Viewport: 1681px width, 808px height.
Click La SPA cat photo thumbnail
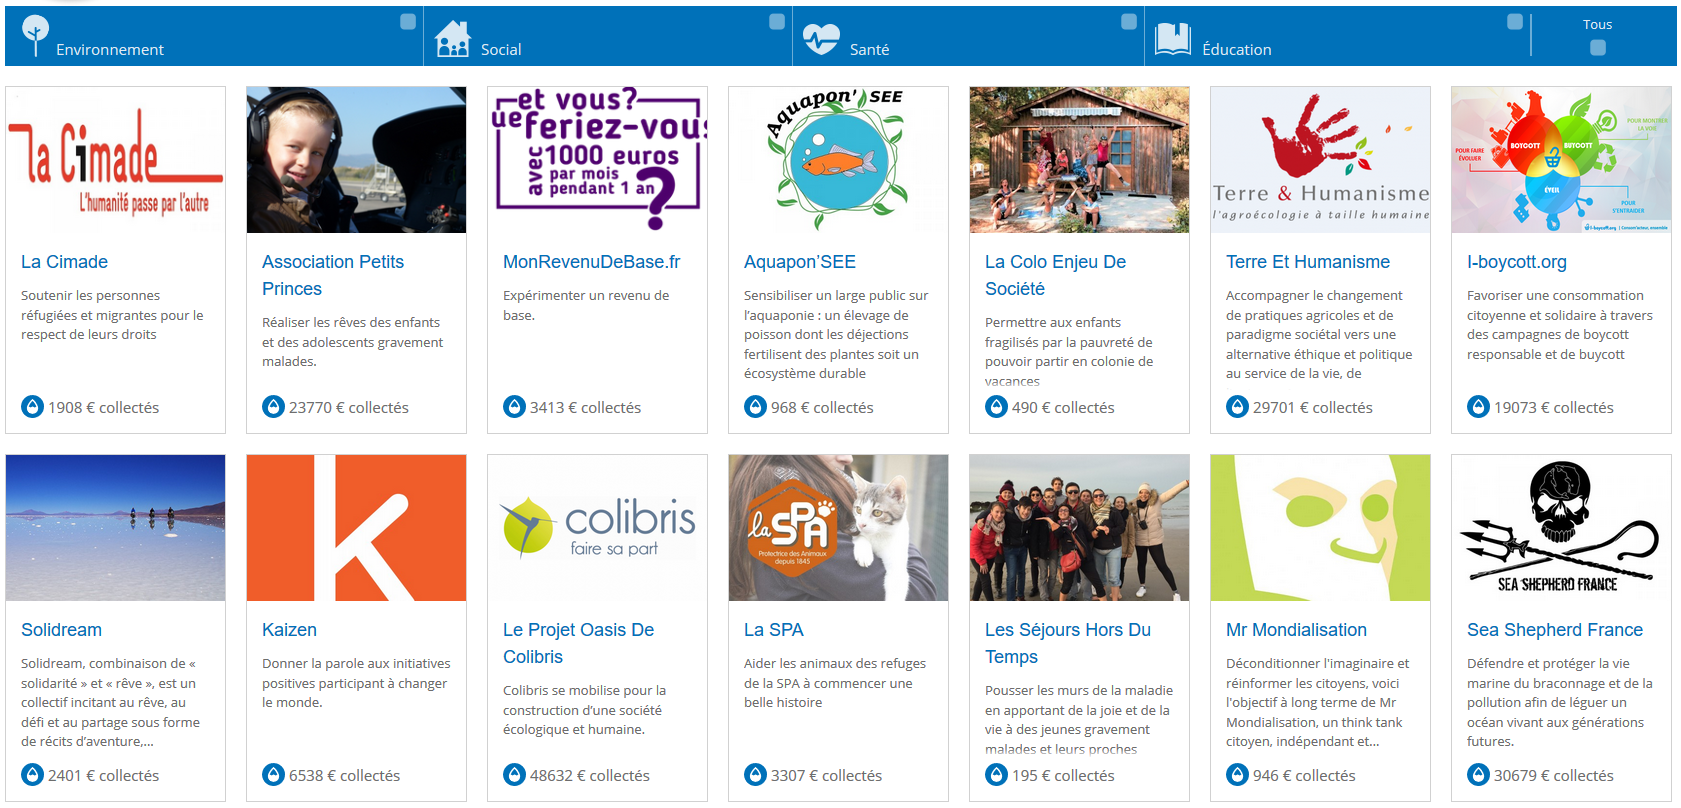click(838, 528)
